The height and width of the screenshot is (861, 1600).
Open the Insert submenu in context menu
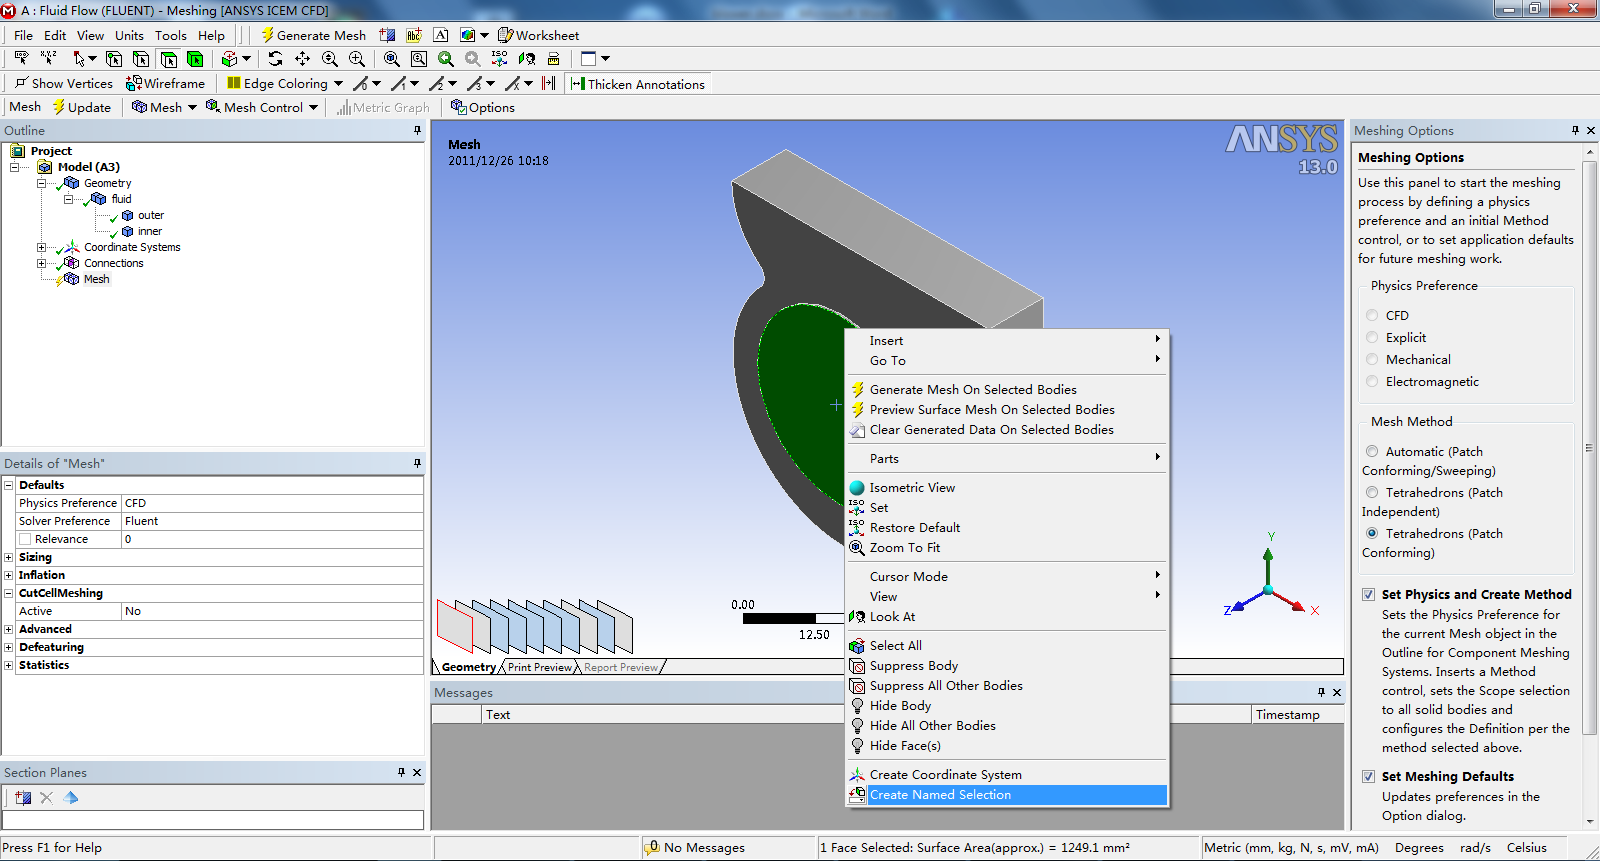click(x=1007, y=341)
